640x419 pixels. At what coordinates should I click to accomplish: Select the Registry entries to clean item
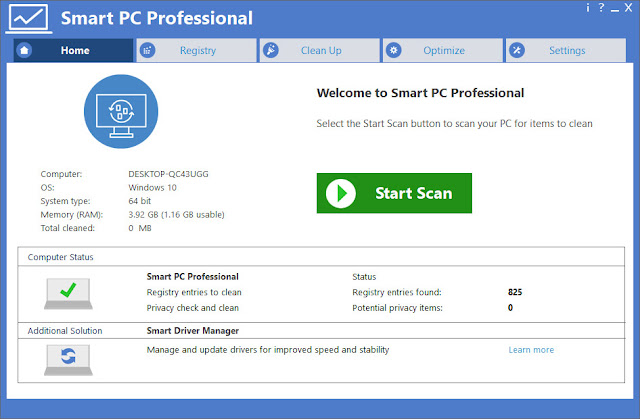coord(194,292)
